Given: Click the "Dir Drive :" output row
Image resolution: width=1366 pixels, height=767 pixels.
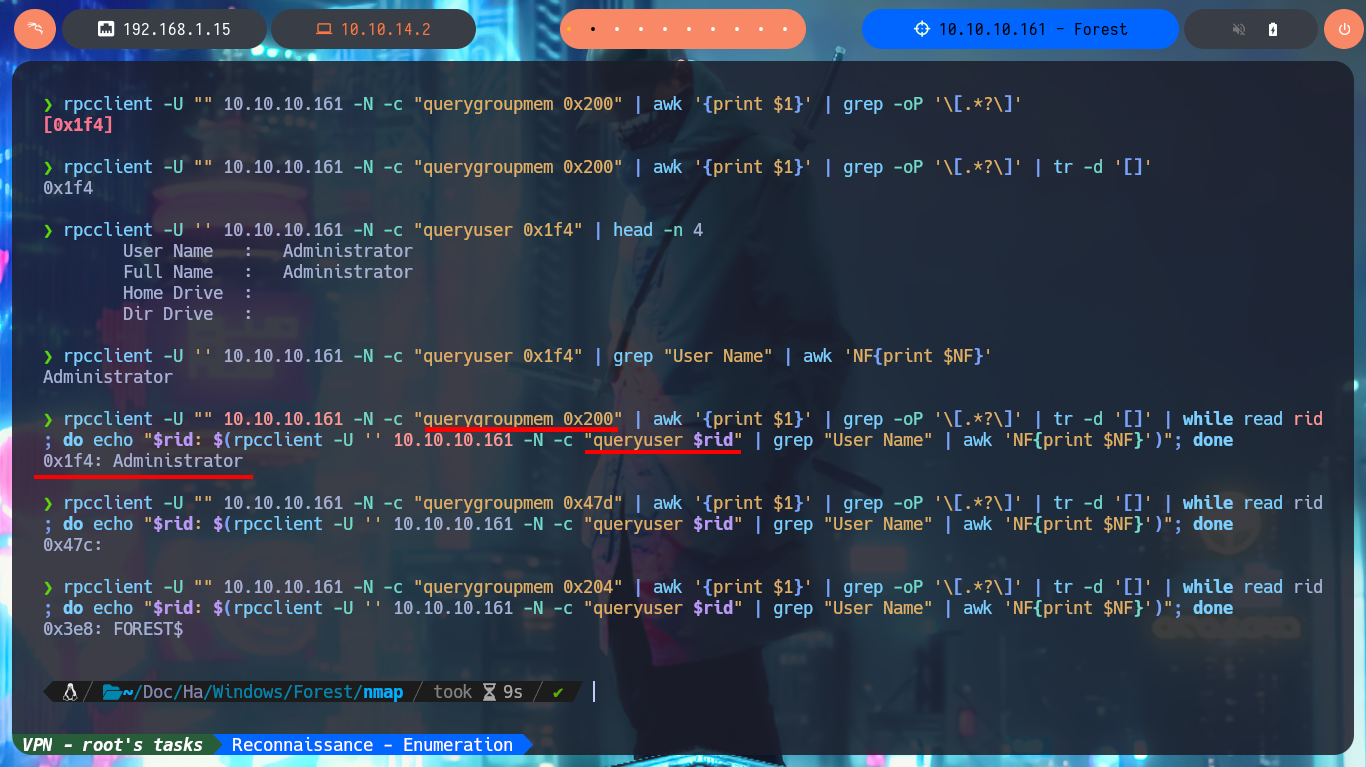Looking at the screenshot, I should coord(187,314).
